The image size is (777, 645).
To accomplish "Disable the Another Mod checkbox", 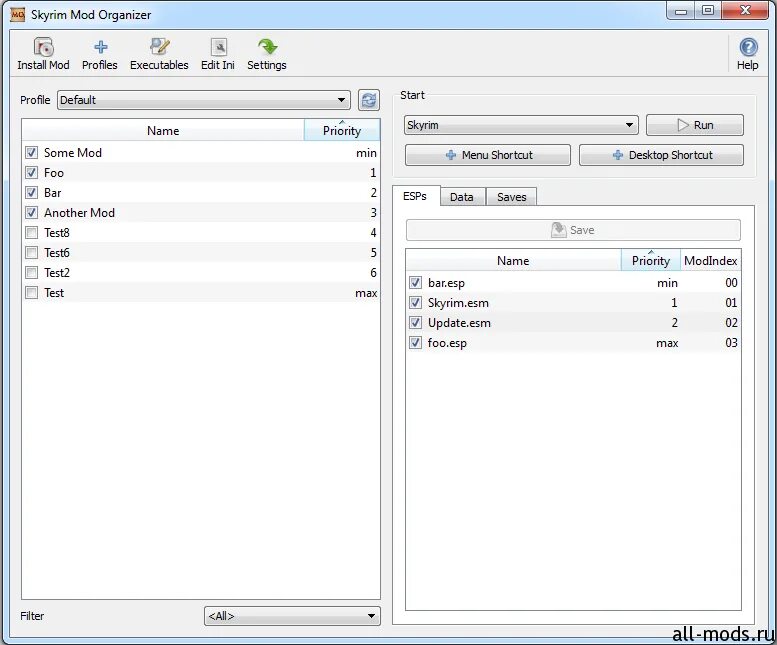I will tap(32, 213).
